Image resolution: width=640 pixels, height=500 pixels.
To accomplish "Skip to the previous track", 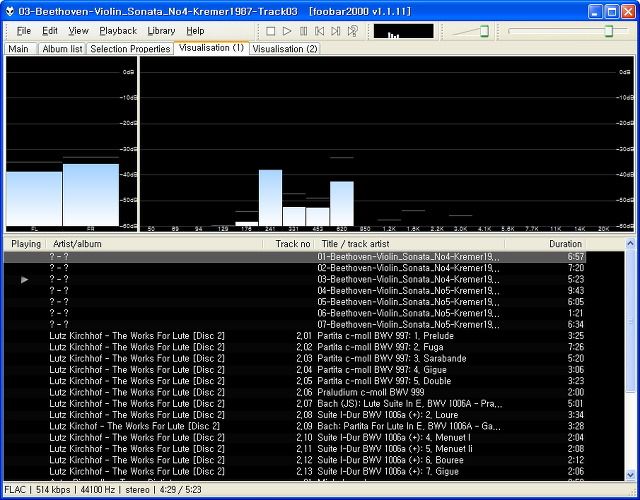I will (320, 31).
